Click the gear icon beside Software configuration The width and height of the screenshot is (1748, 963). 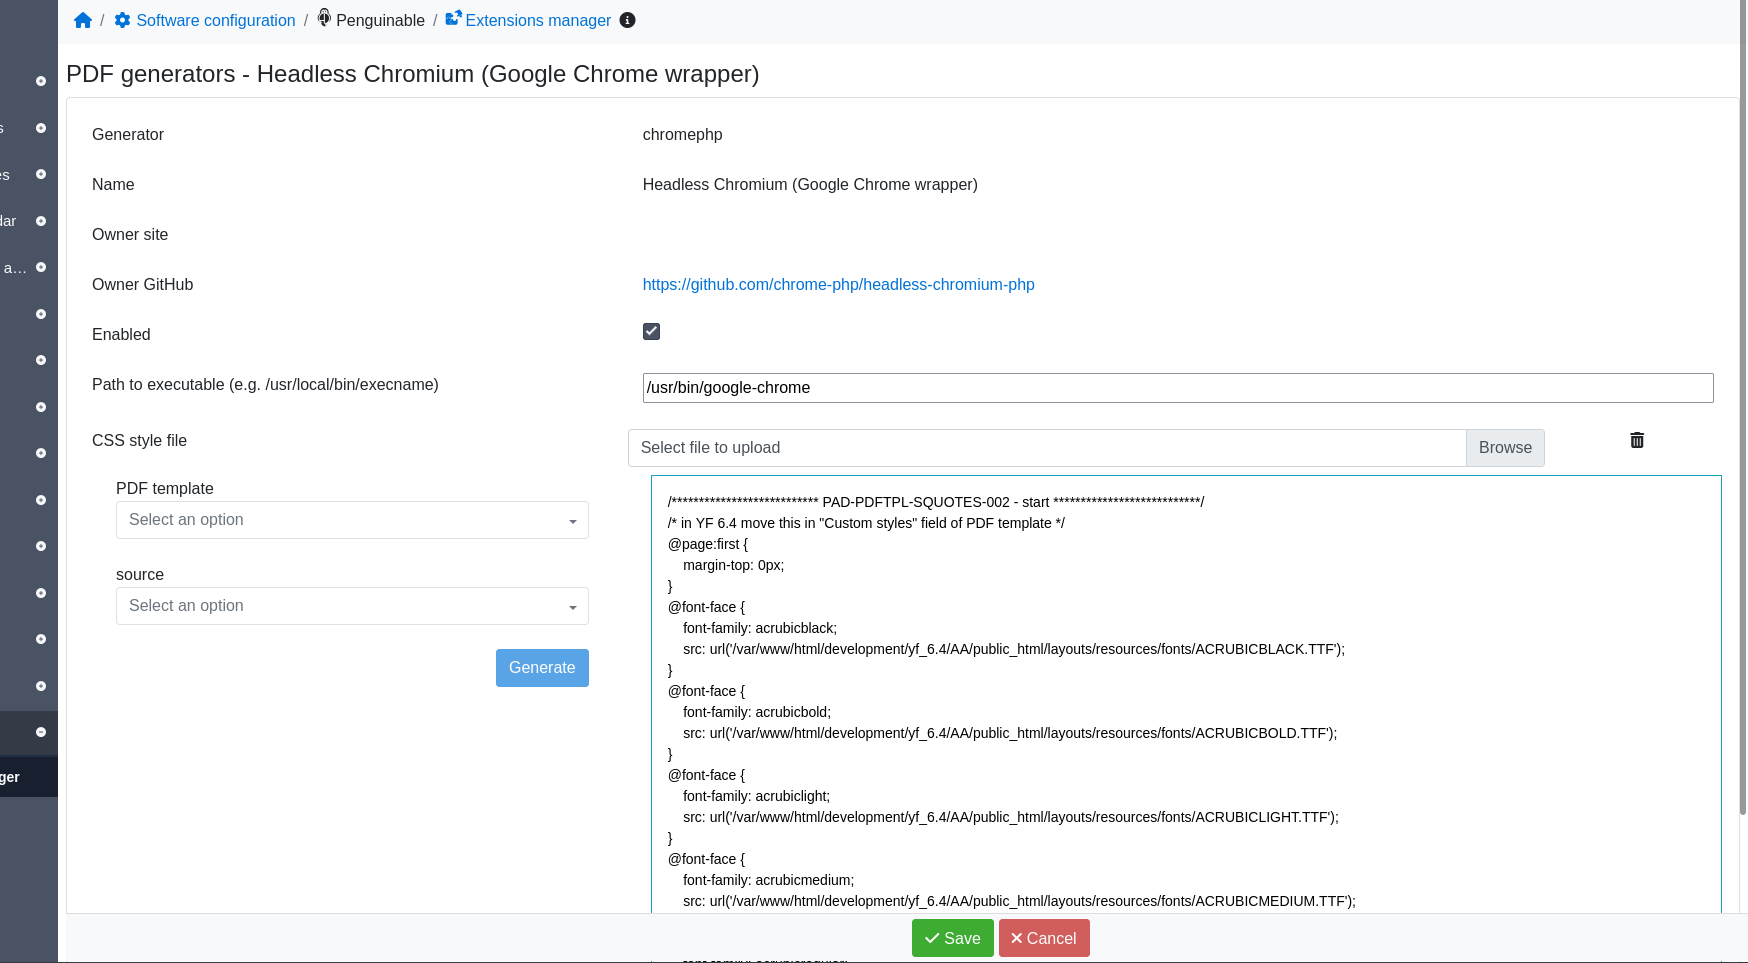[122, 20]
